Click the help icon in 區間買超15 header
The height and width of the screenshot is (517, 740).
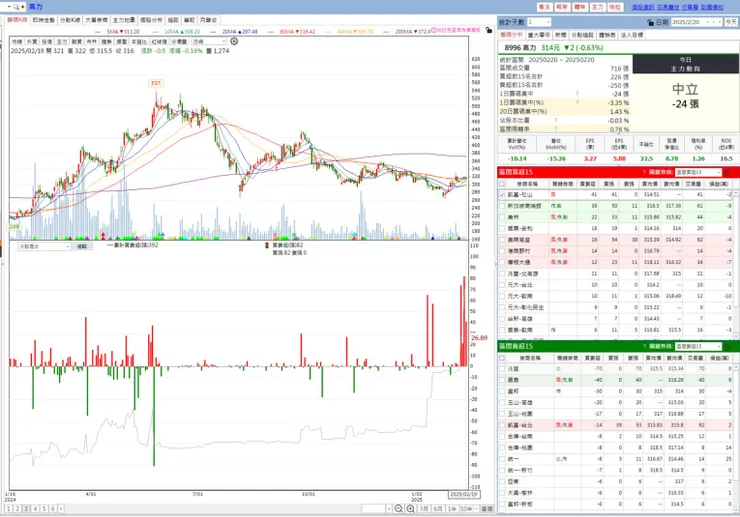pos(644,172)
